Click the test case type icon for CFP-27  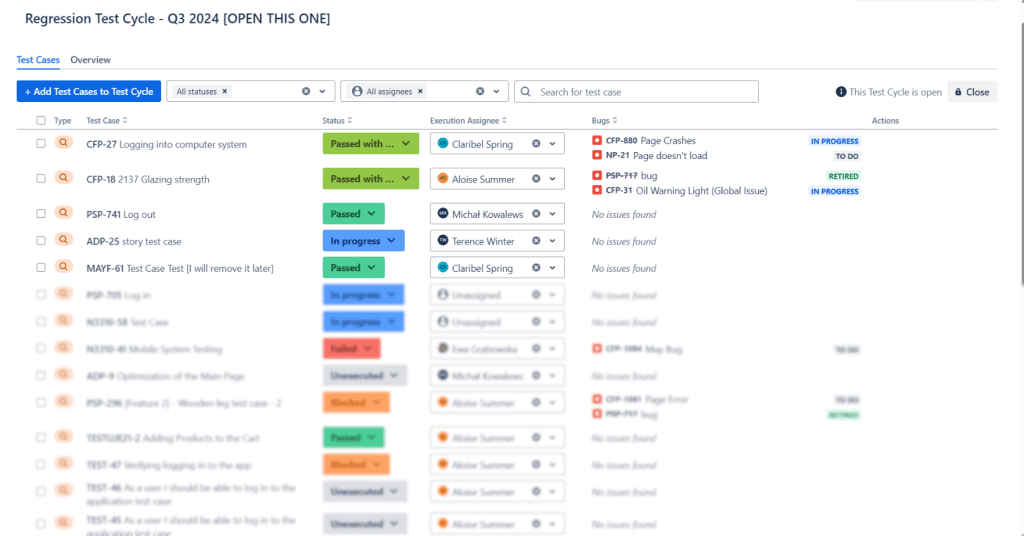point(63,143)
